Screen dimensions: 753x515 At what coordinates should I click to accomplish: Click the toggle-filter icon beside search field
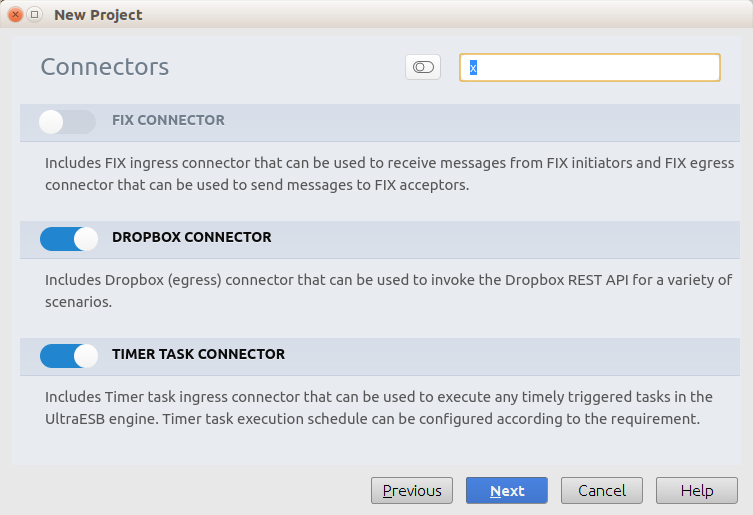click(x=423, y=67)
